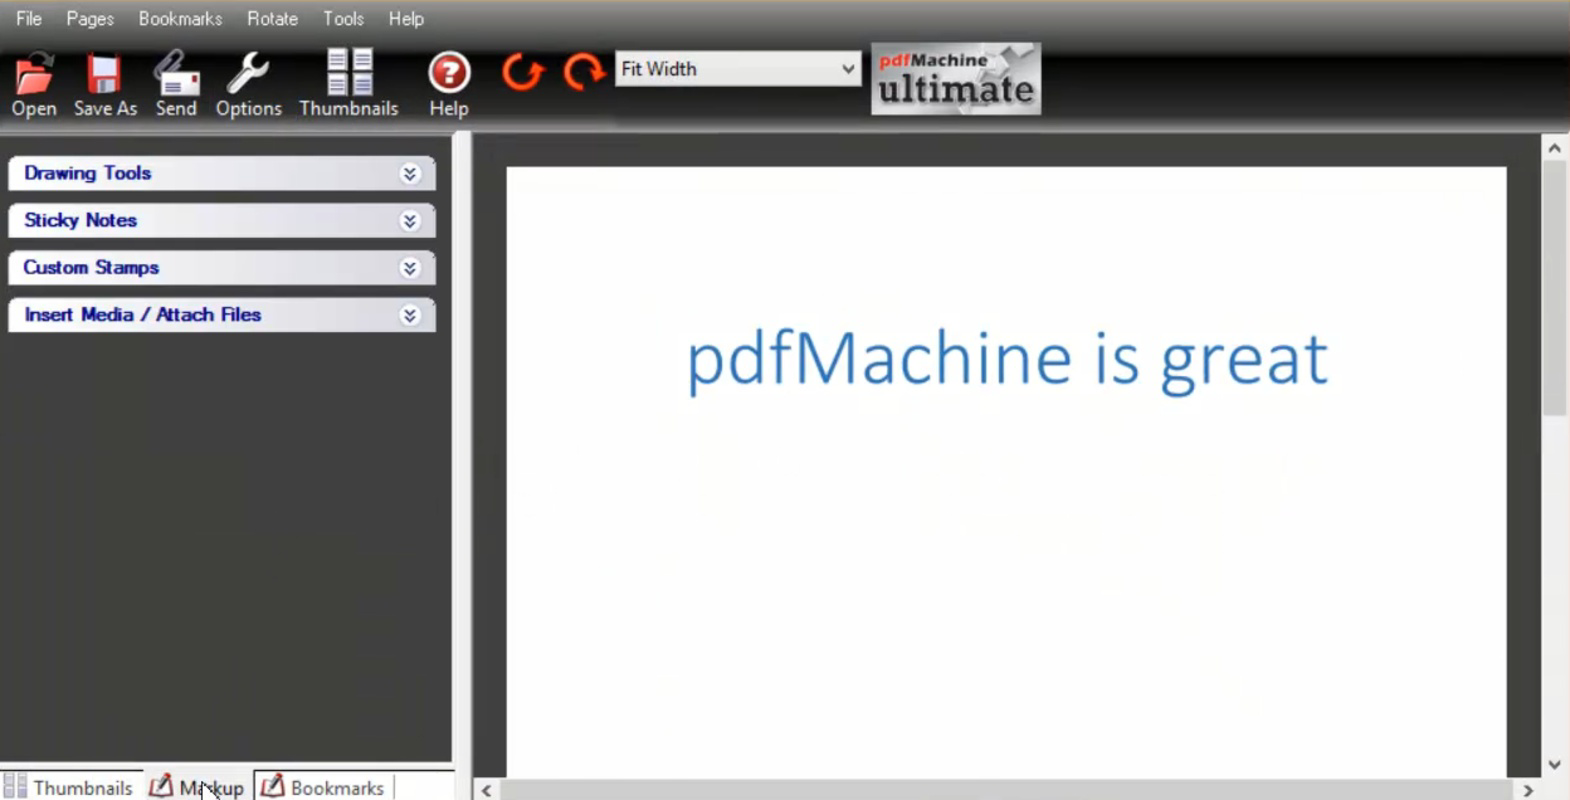1570x800 pixels.
Task: Expand the Sticky Notes panel chevron
Action: [x=410, y=221]
